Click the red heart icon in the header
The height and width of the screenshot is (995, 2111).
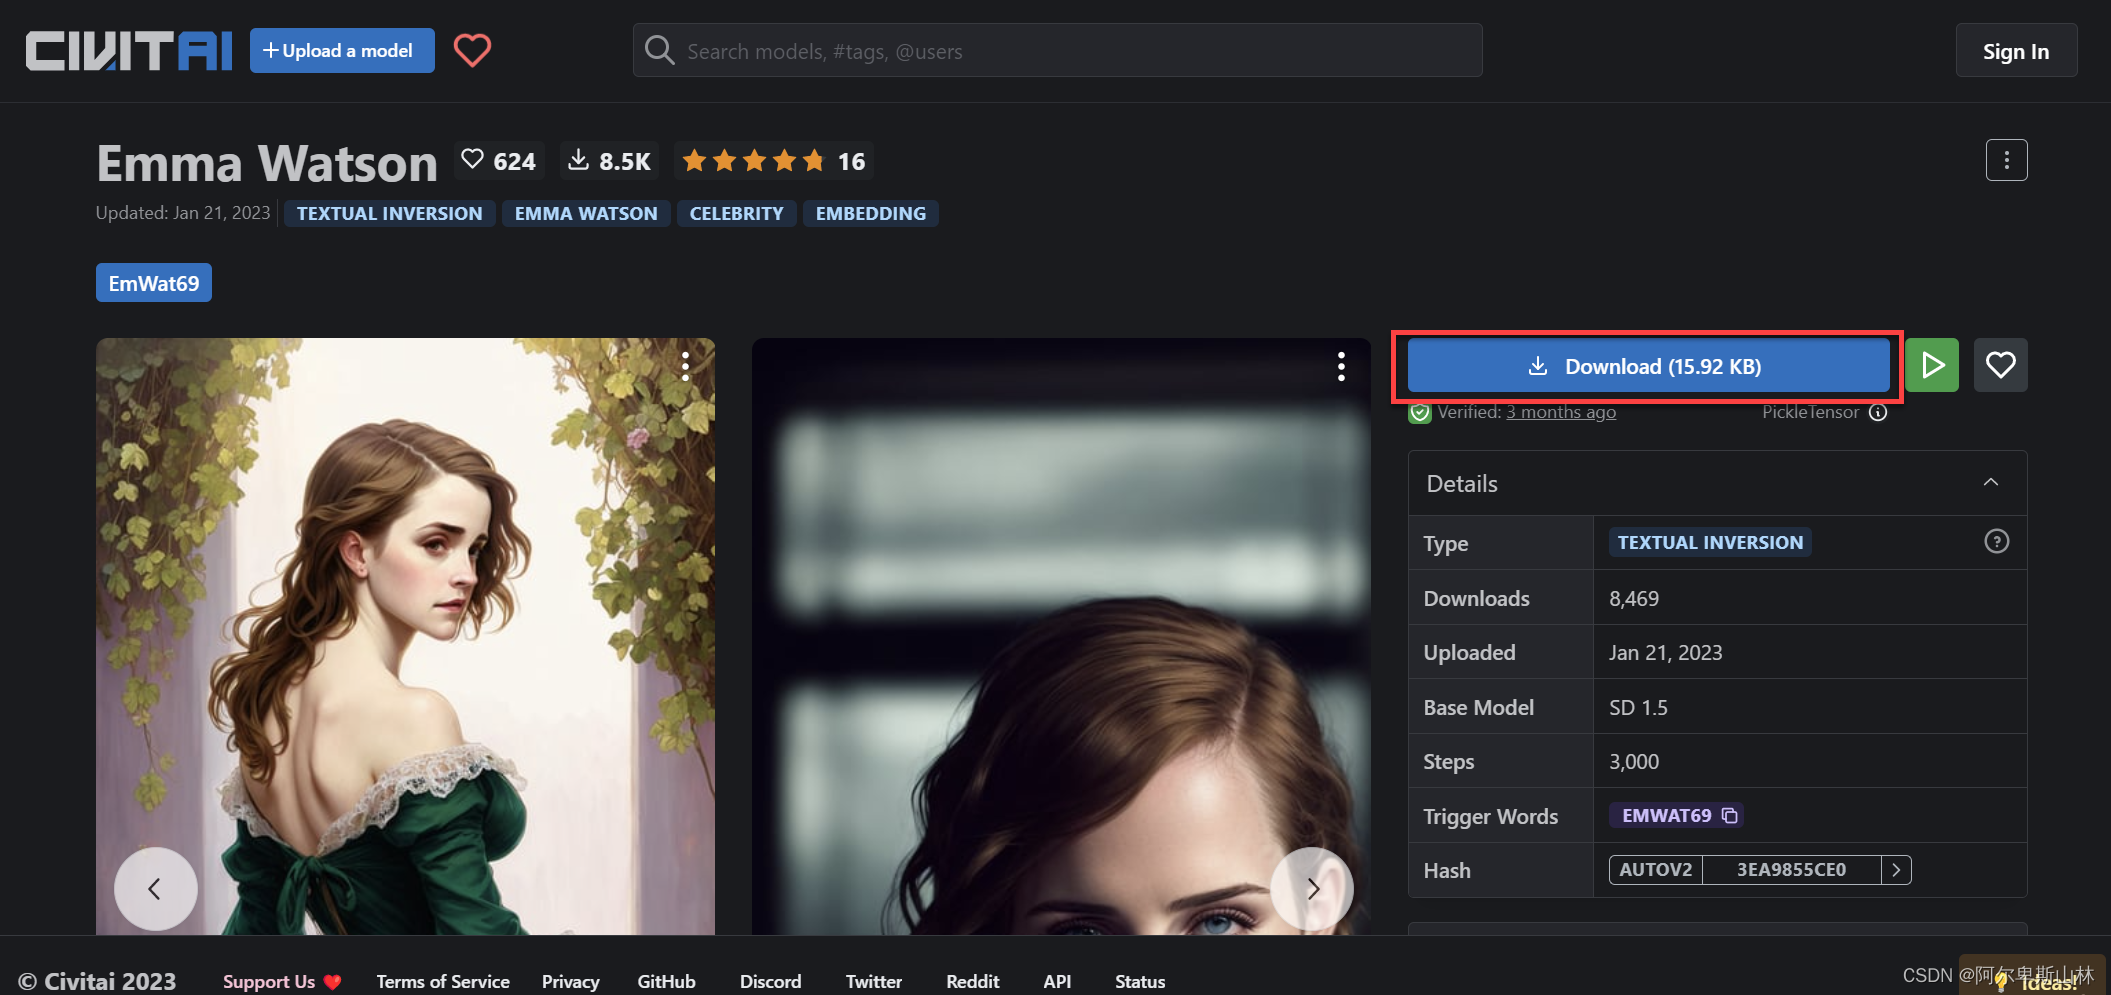(472, 50)
